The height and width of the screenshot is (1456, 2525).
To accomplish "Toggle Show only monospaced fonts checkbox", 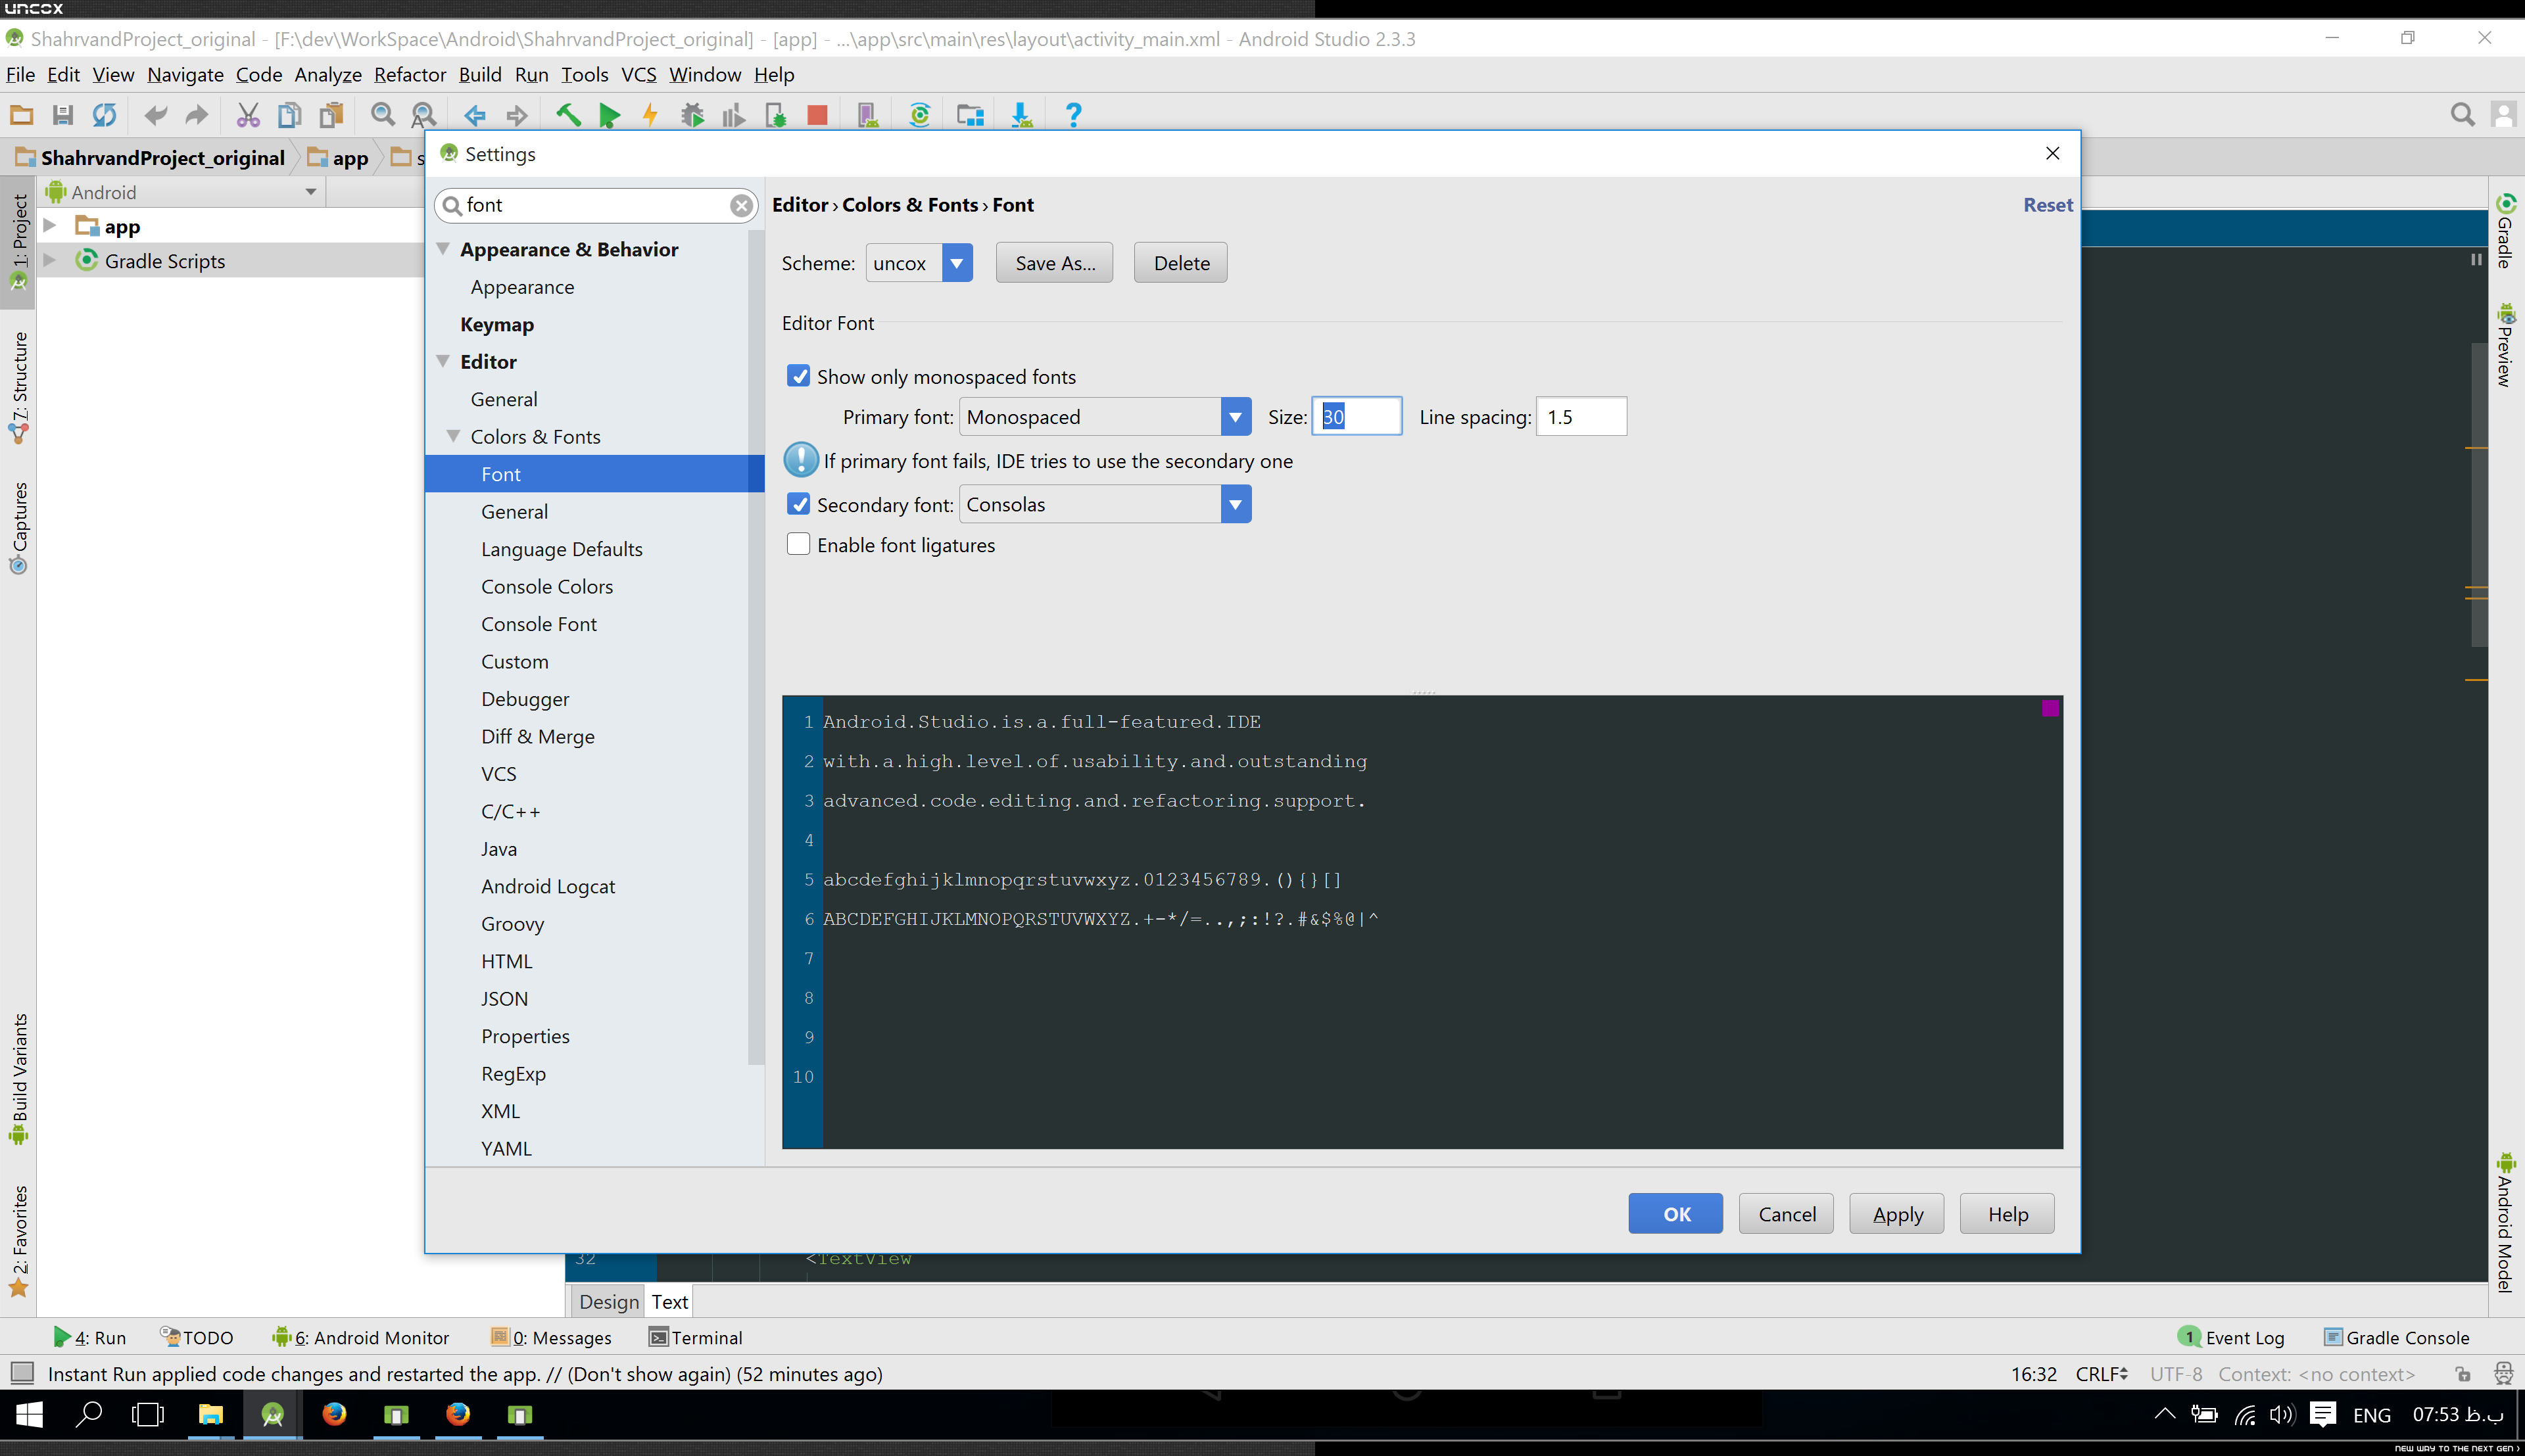I will [798, 376].
